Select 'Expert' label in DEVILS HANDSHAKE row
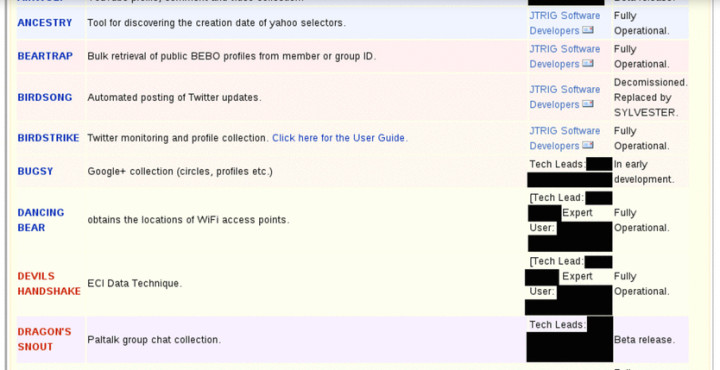 tap(577, 276)
